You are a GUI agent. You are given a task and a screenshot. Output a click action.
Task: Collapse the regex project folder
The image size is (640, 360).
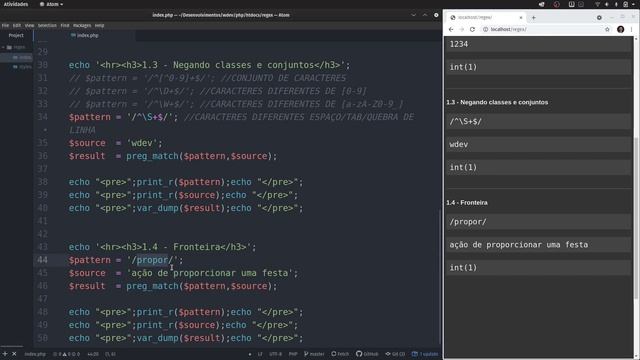click(14, 47)
